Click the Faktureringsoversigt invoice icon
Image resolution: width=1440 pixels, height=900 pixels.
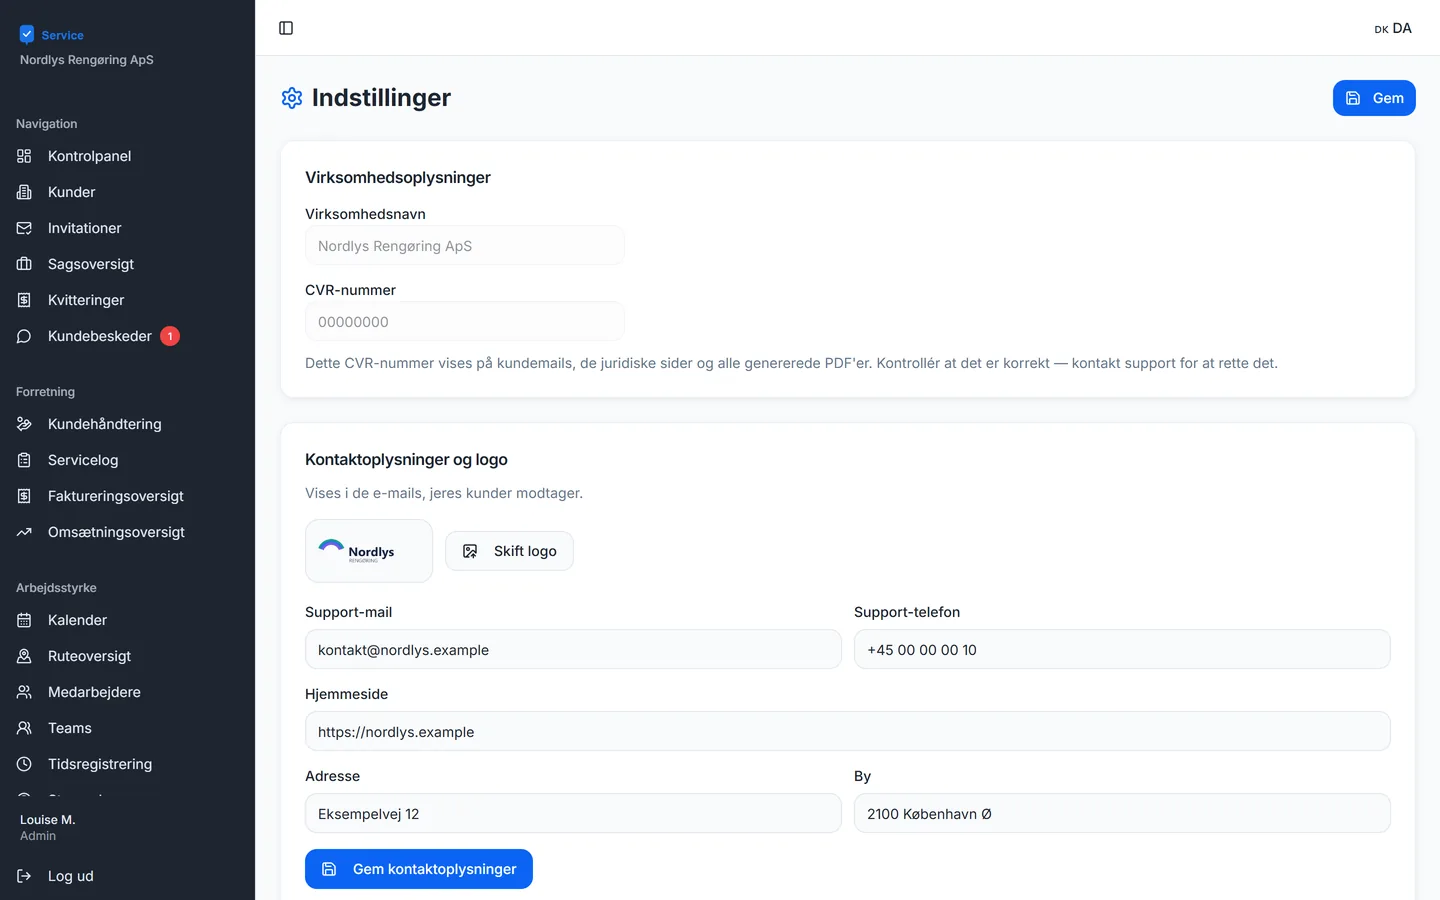click(24, 496)
